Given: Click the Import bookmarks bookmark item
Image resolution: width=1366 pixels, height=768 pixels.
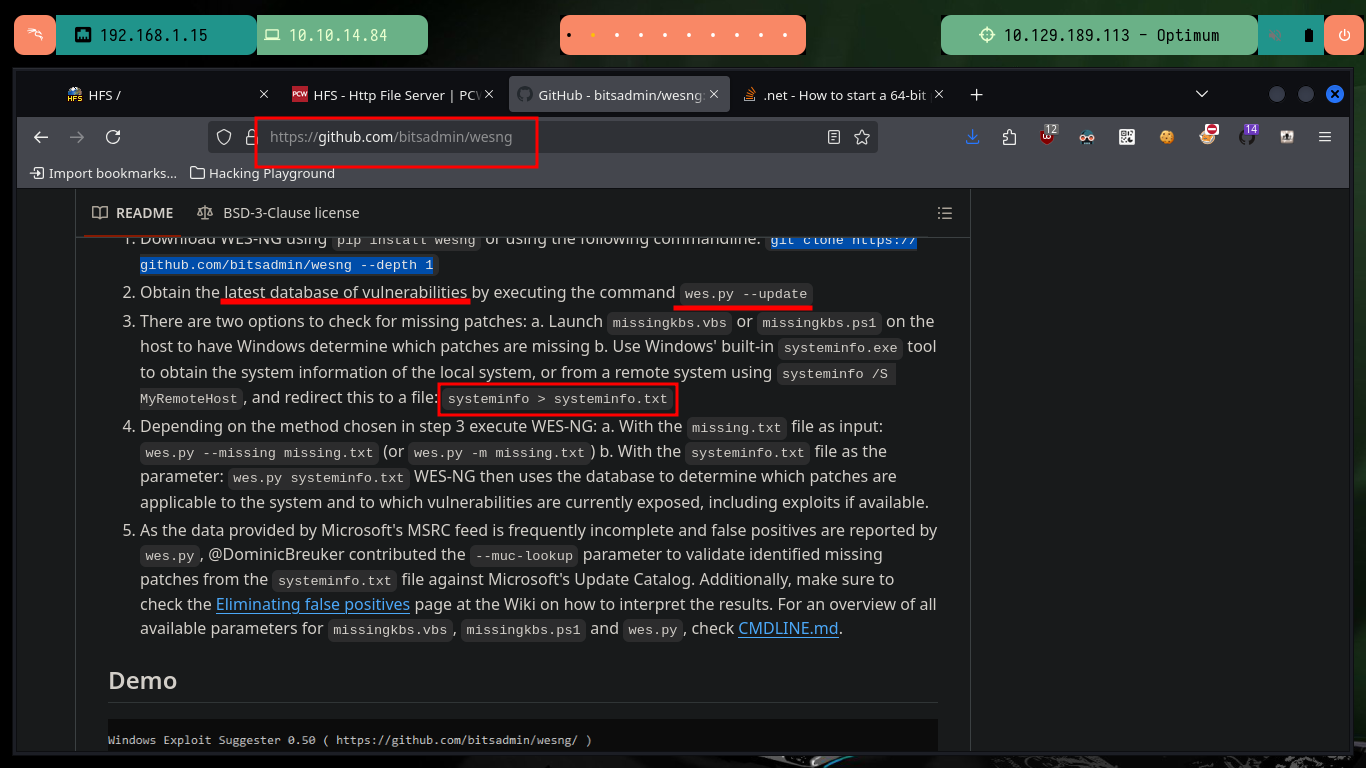Looking at the screenshot, I should pyautogui.click(x=103, y=173).
